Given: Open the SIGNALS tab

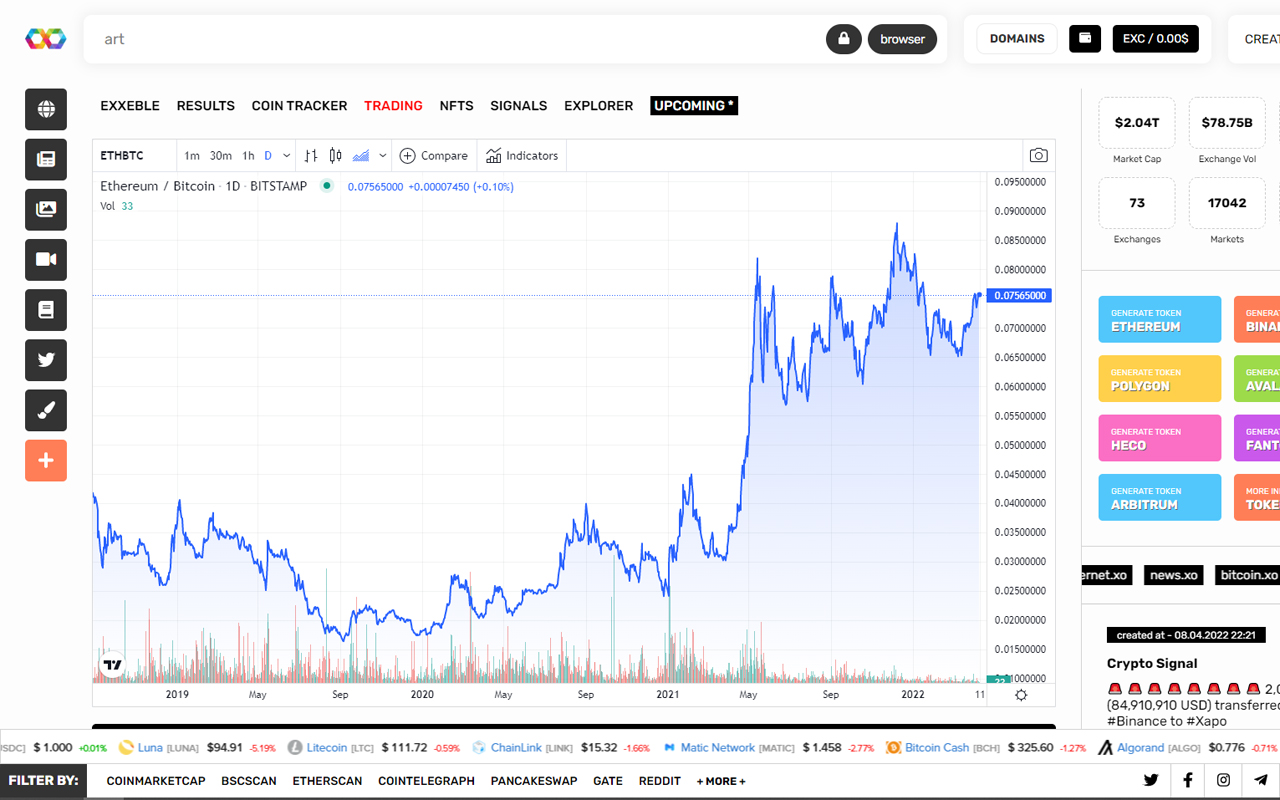Looking at the screenshot, I should (x=519, y=105).
